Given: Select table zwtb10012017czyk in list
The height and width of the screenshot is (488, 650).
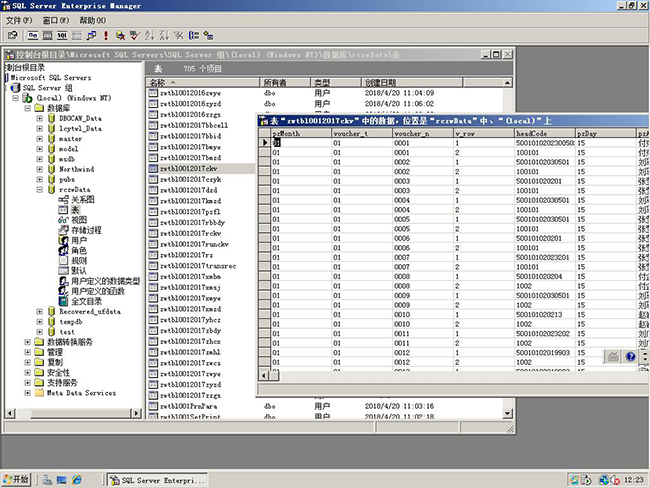Looking at the screenshot, I should [x=190, y=179].
